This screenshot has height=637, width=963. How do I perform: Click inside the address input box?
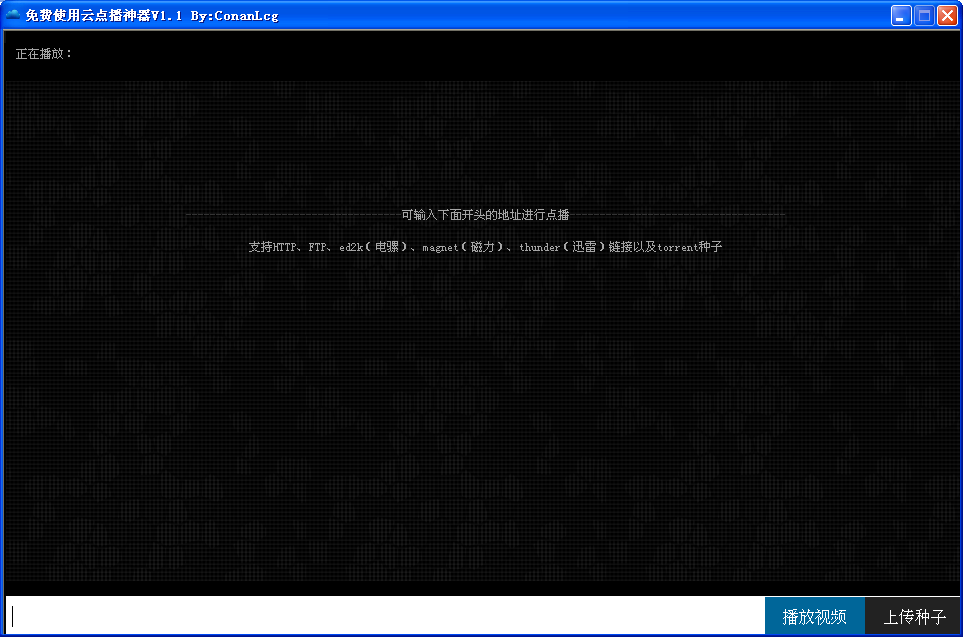380,615
